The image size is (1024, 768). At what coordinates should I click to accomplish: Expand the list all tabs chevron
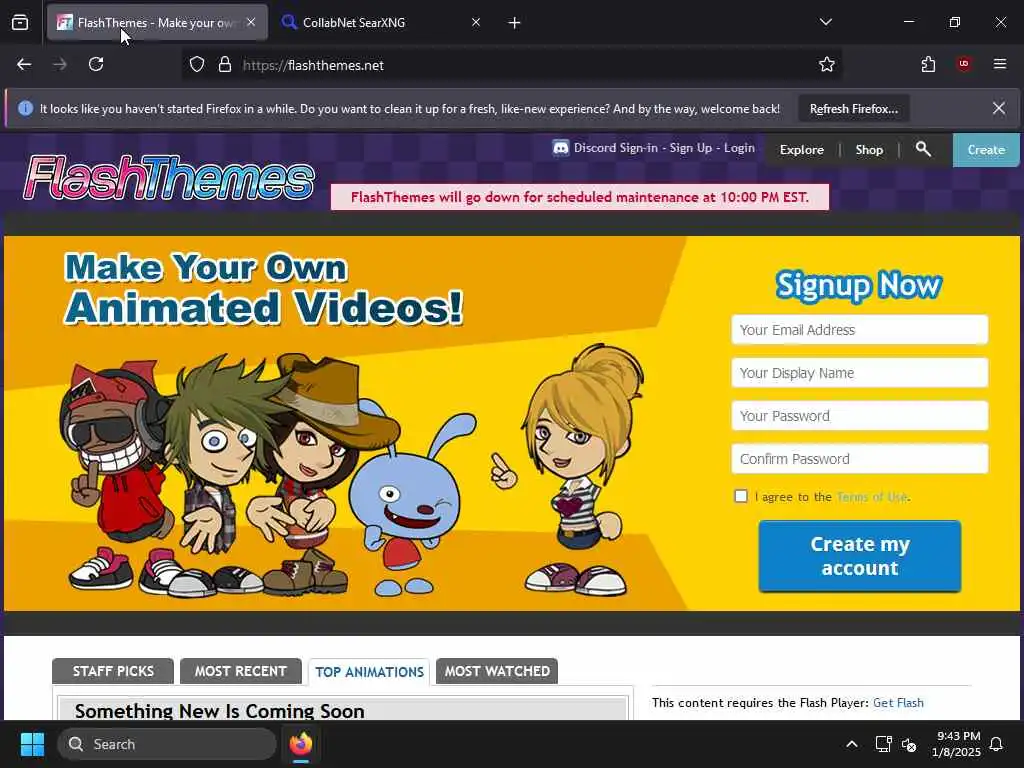(x=825, y=22)
